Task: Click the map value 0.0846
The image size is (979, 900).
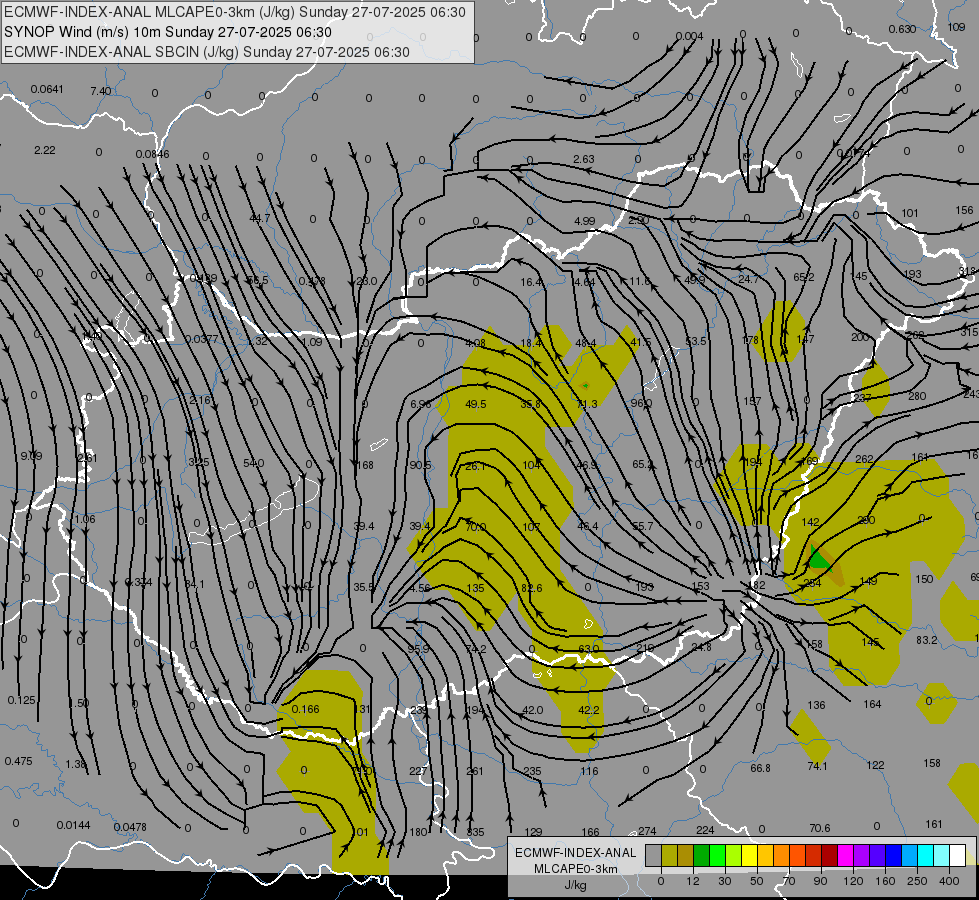Action: tap(152, 154)
